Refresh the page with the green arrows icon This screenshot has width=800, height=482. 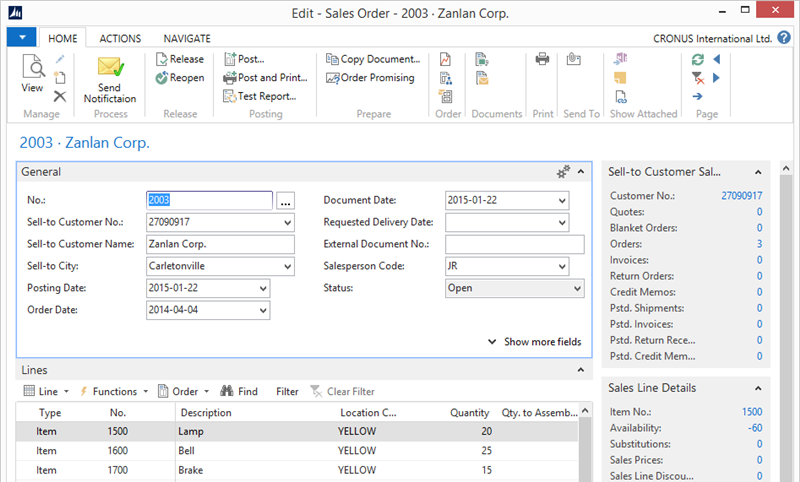(x=697, y=59)
